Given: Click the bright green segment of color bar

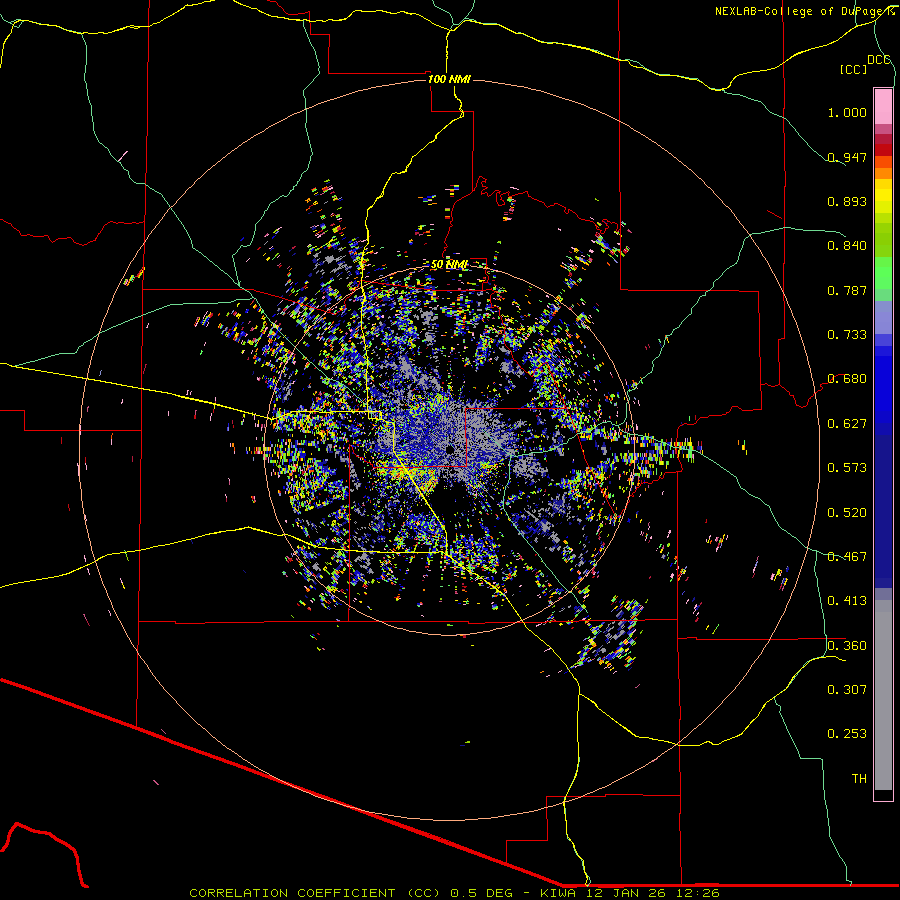Looking at the screenshot, I should 883,273.
